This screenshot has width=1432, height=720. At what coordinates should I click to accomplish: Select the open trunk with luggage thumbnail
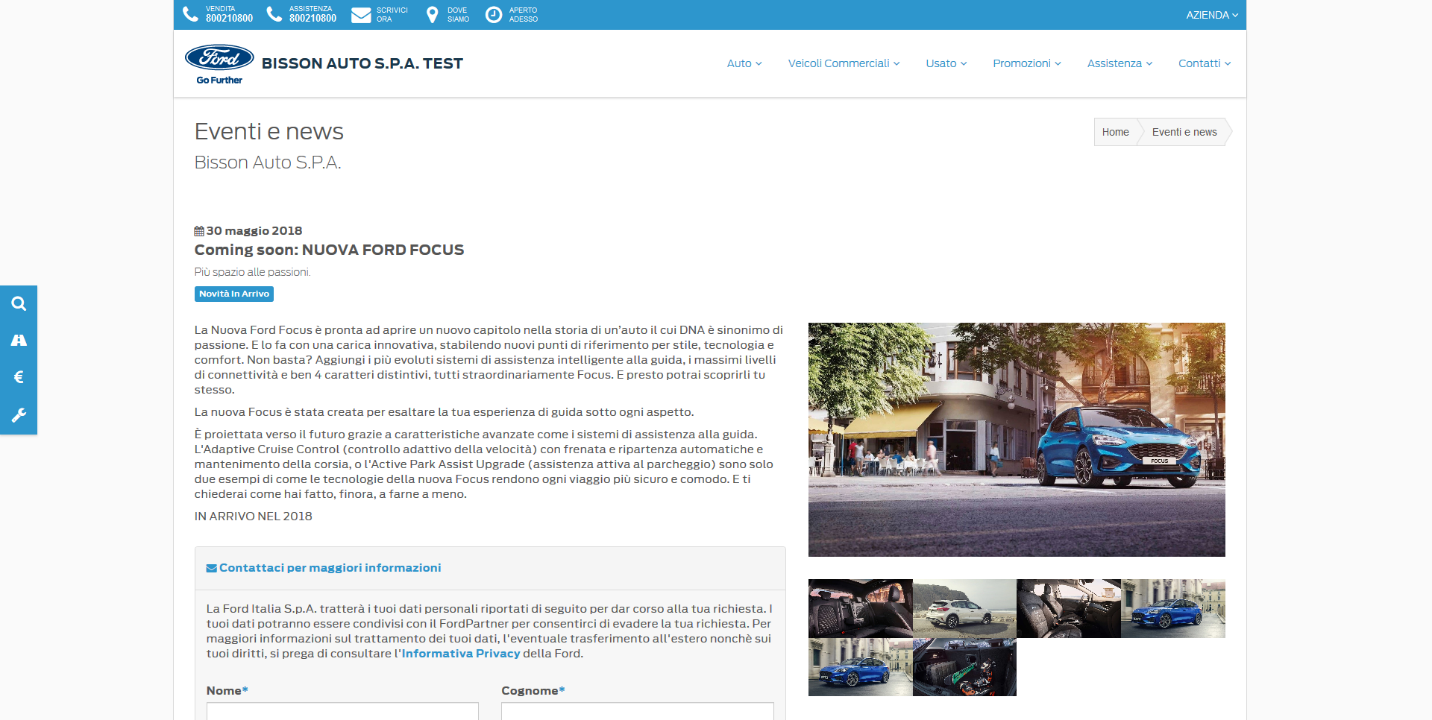click(x=964, y=667)
